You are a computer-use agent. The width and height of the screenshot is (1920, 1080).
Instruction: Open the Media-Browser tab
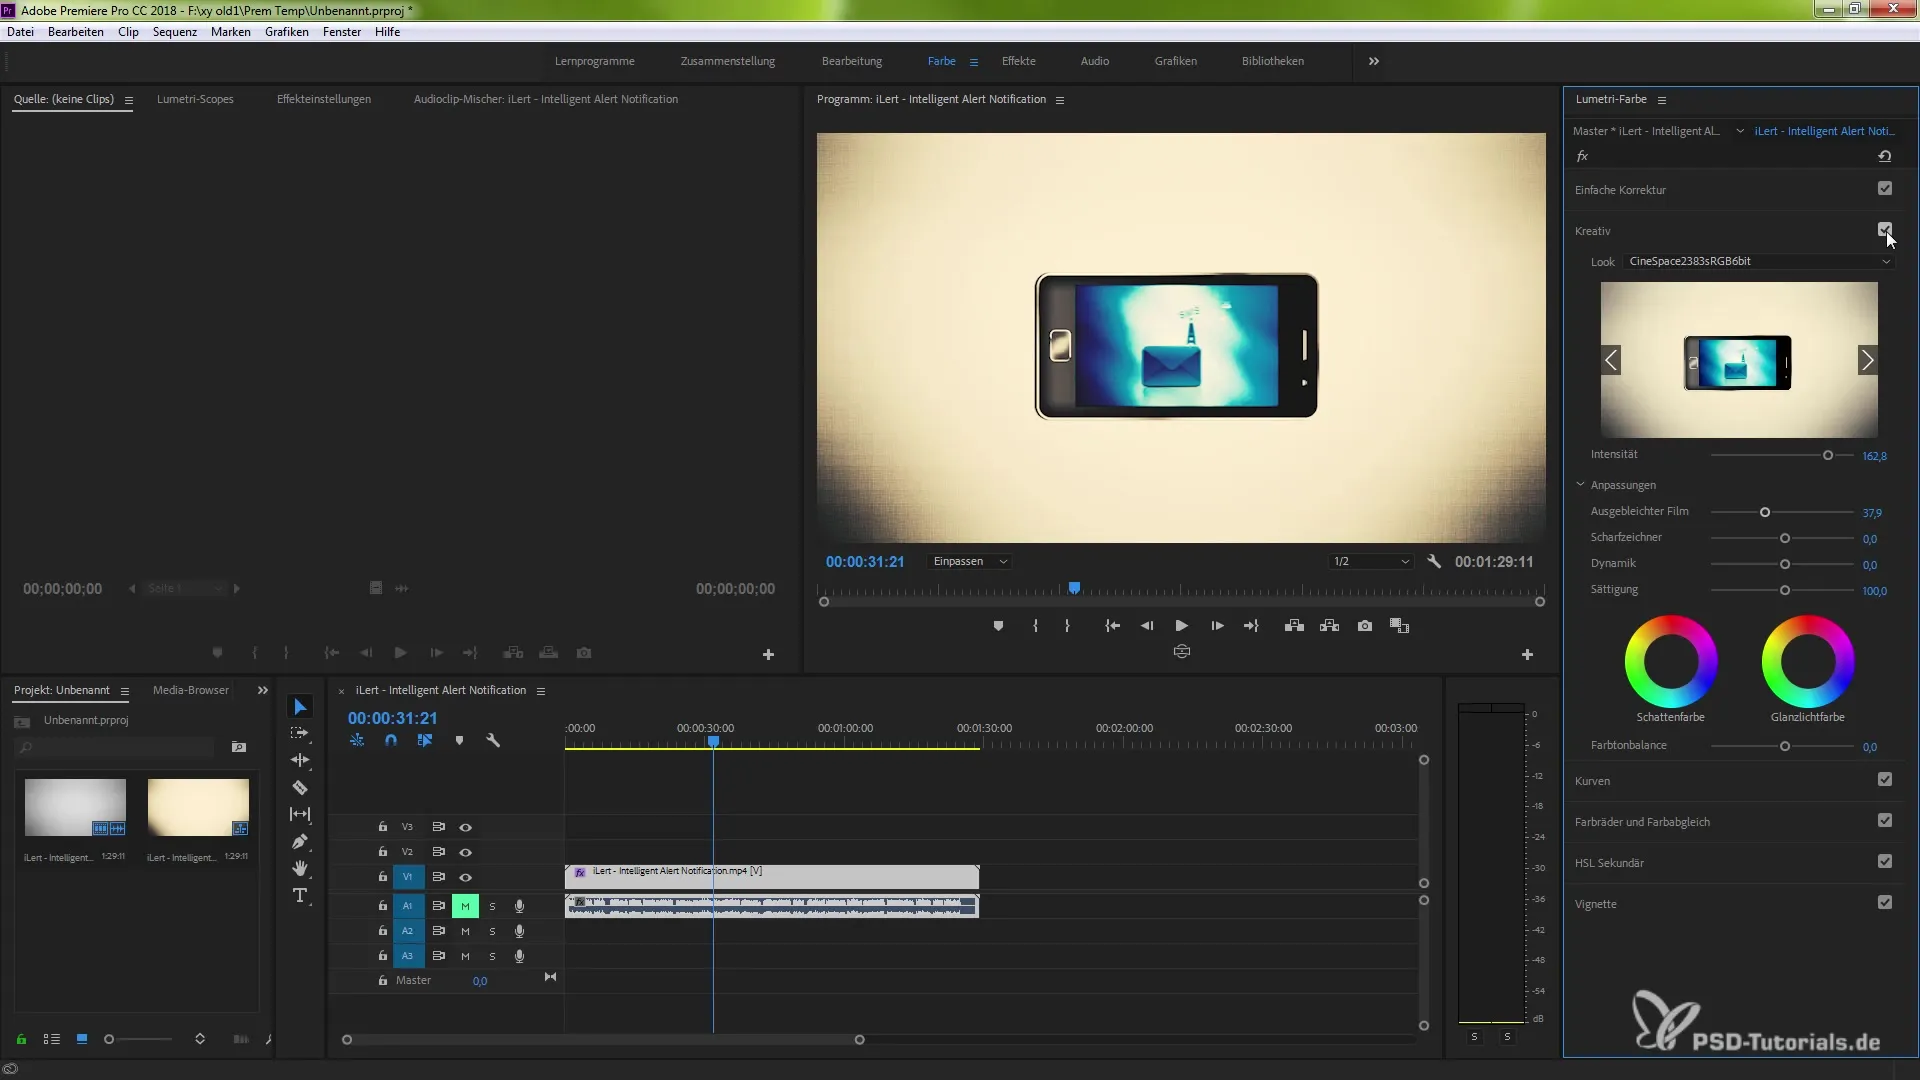(191, 690)
